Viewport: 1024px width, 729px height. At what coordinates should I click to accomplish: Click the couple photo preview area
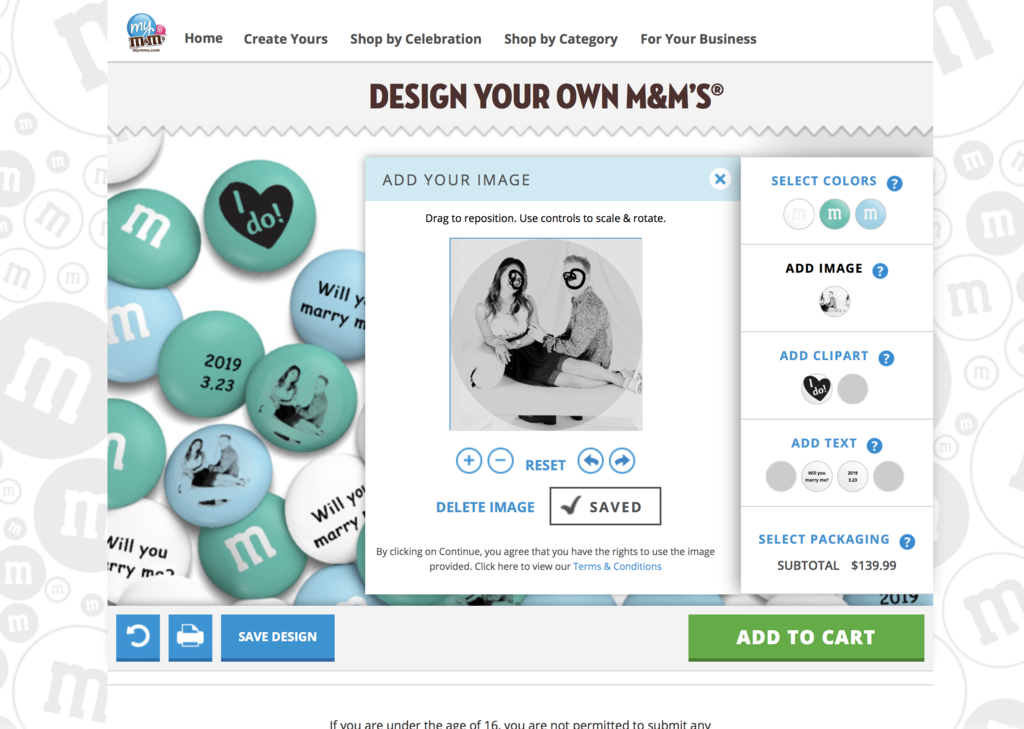(x=546, y=334)
